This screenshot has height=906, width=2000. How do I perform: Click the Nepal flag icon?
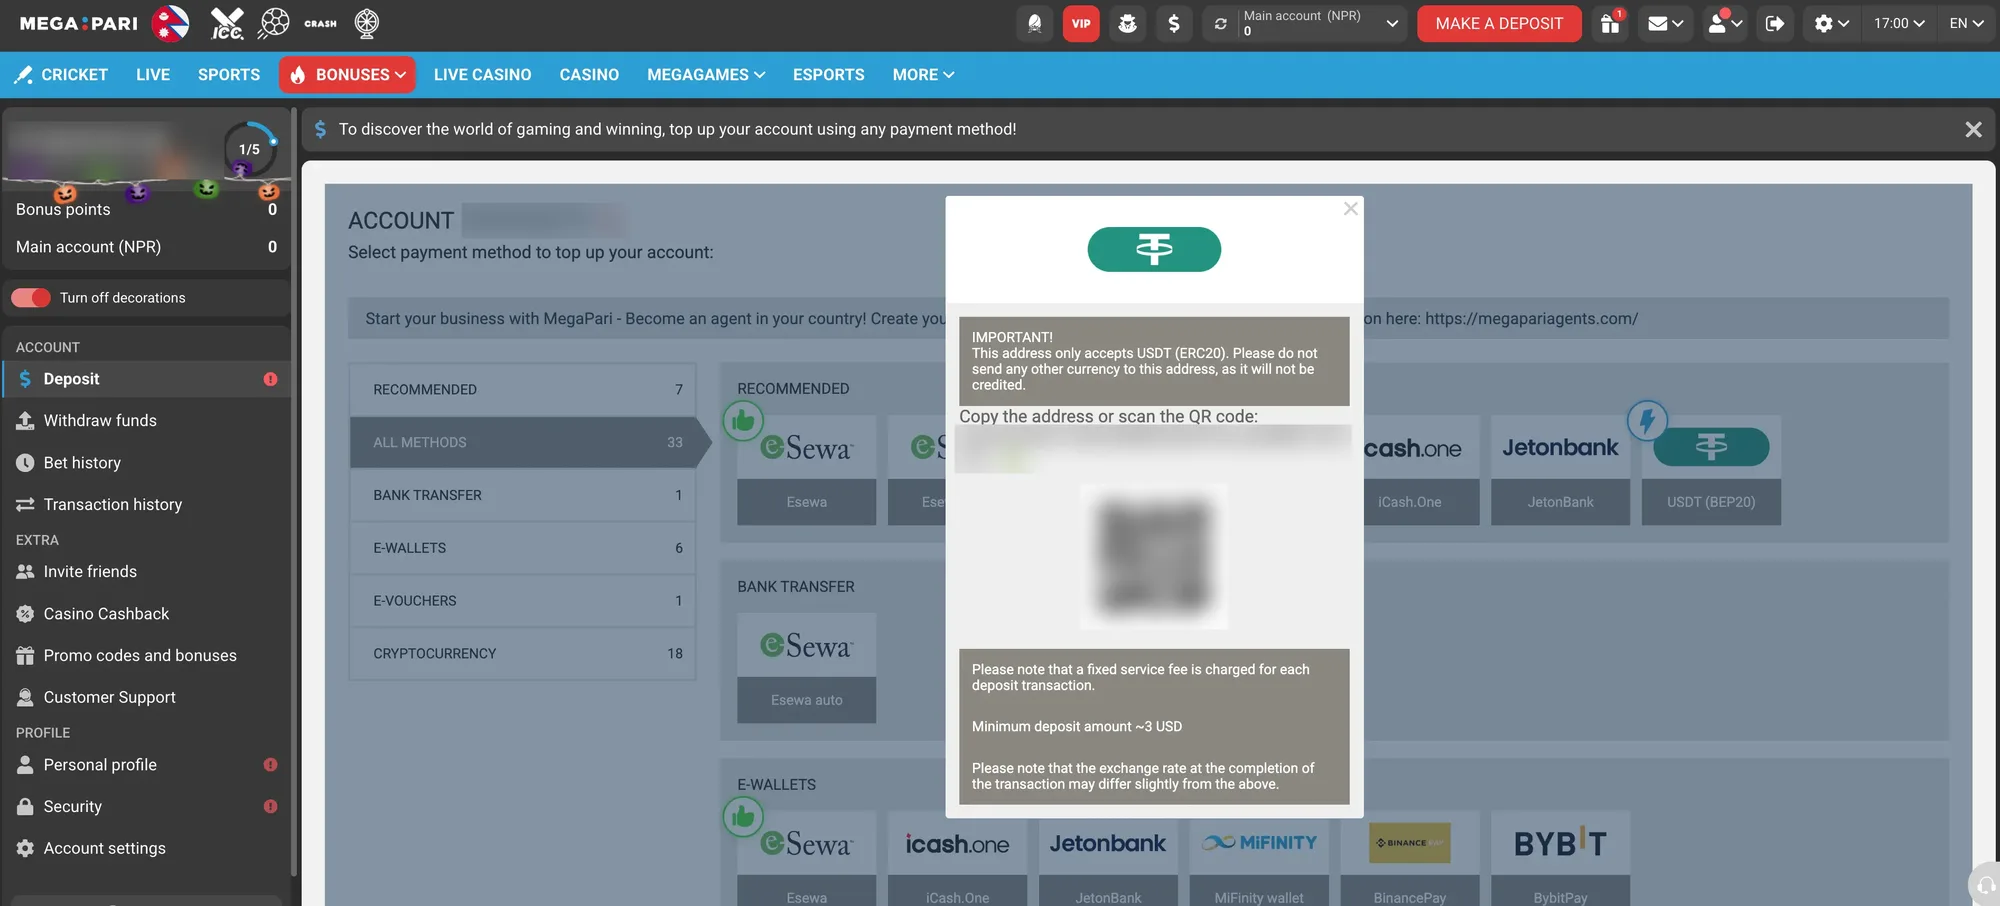tap(170, 23)
